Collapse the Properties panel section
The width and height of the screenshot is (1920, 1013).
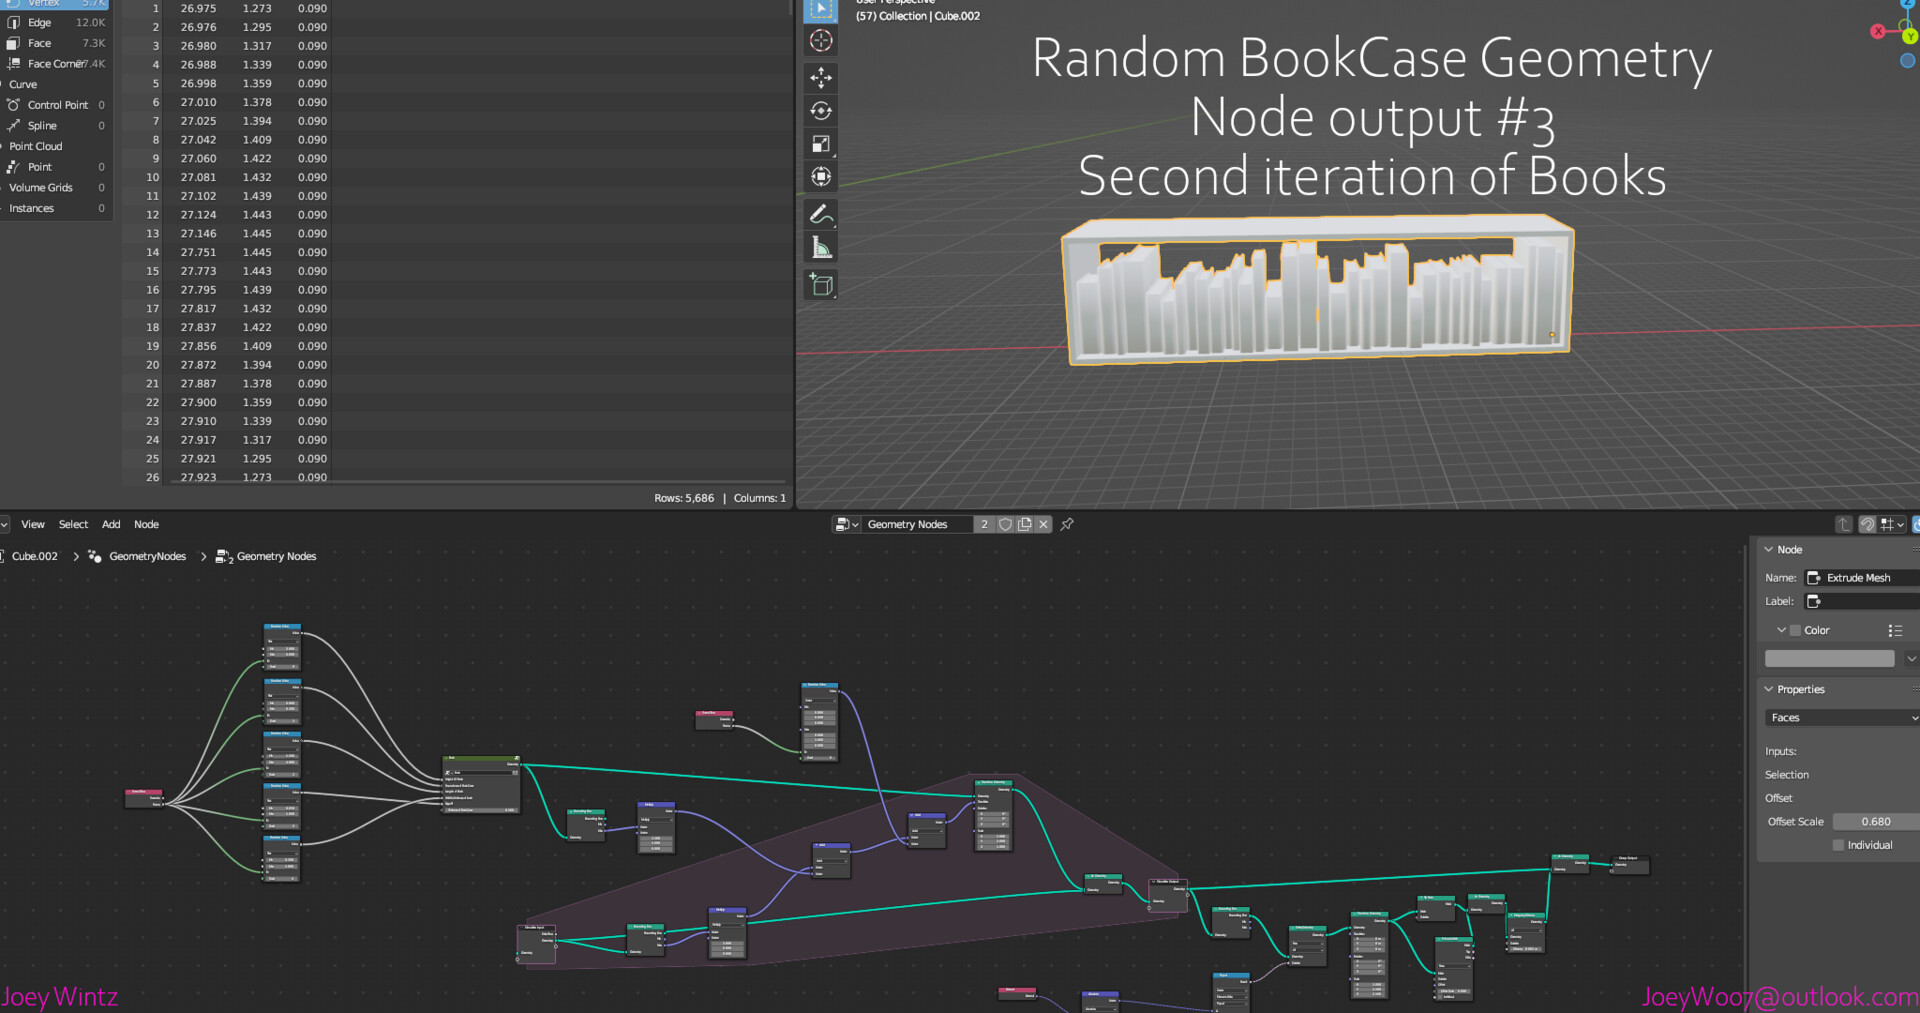click(x=1768, y=689)
